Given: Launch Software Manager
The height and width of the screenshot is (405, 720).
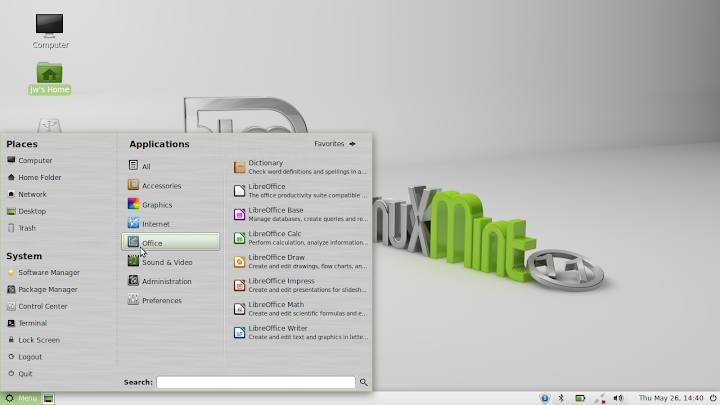Looking at the screenshot, I should tap(44, 272).
